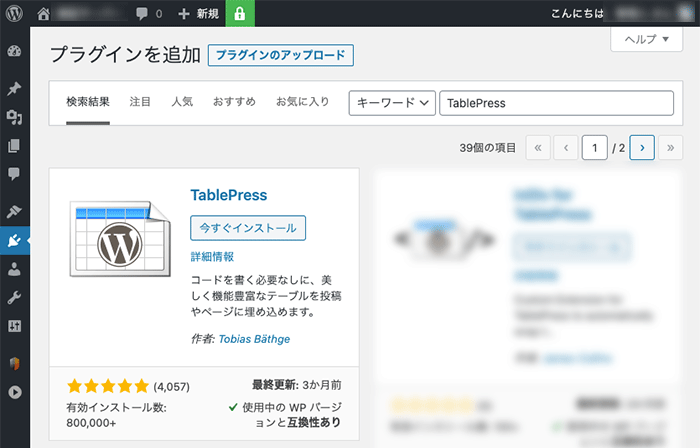Viewport: 700px width, 448px height.
Task: Switch to the お気に入り tab
Action: click(x=302, y=102)
